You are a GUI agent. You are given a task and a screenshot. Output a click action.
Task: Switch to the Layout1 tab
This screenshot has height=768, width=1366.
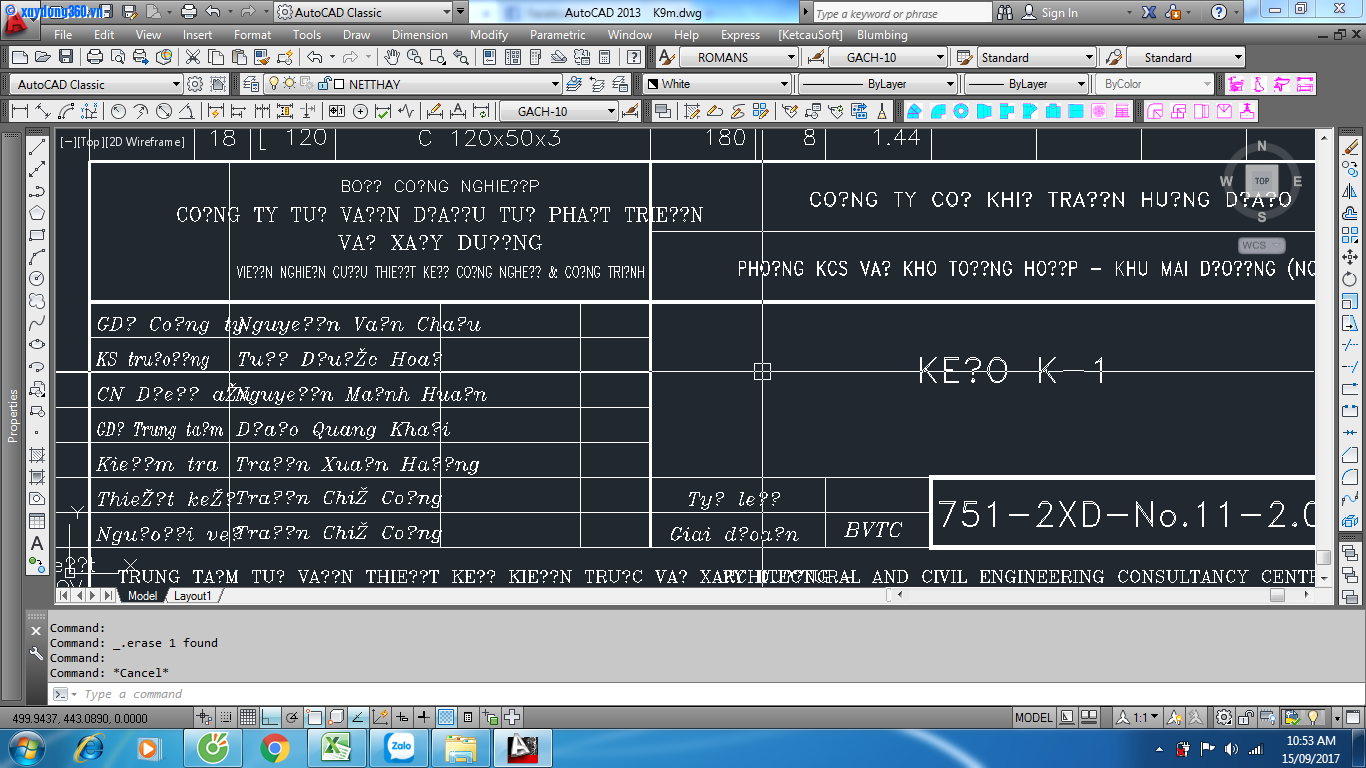[x=192, y=594]
